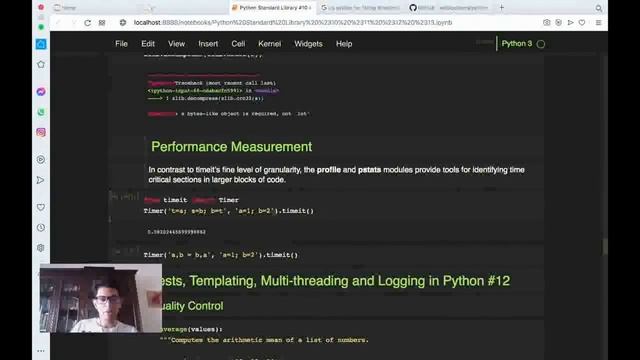
Task: Add page to bookmarks with the address bar heart
Action: click(x=582, y=22)
